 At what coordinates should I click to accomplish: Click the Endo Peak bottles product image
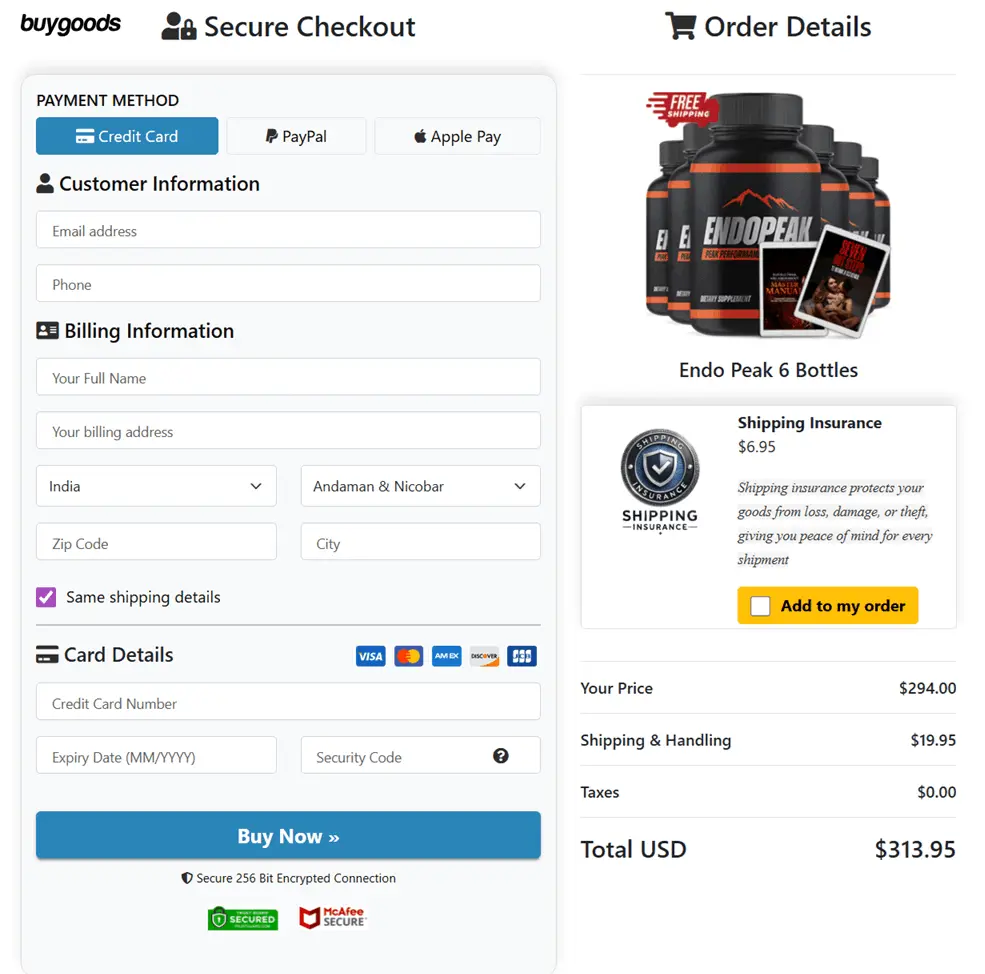(x=767, y=215)
